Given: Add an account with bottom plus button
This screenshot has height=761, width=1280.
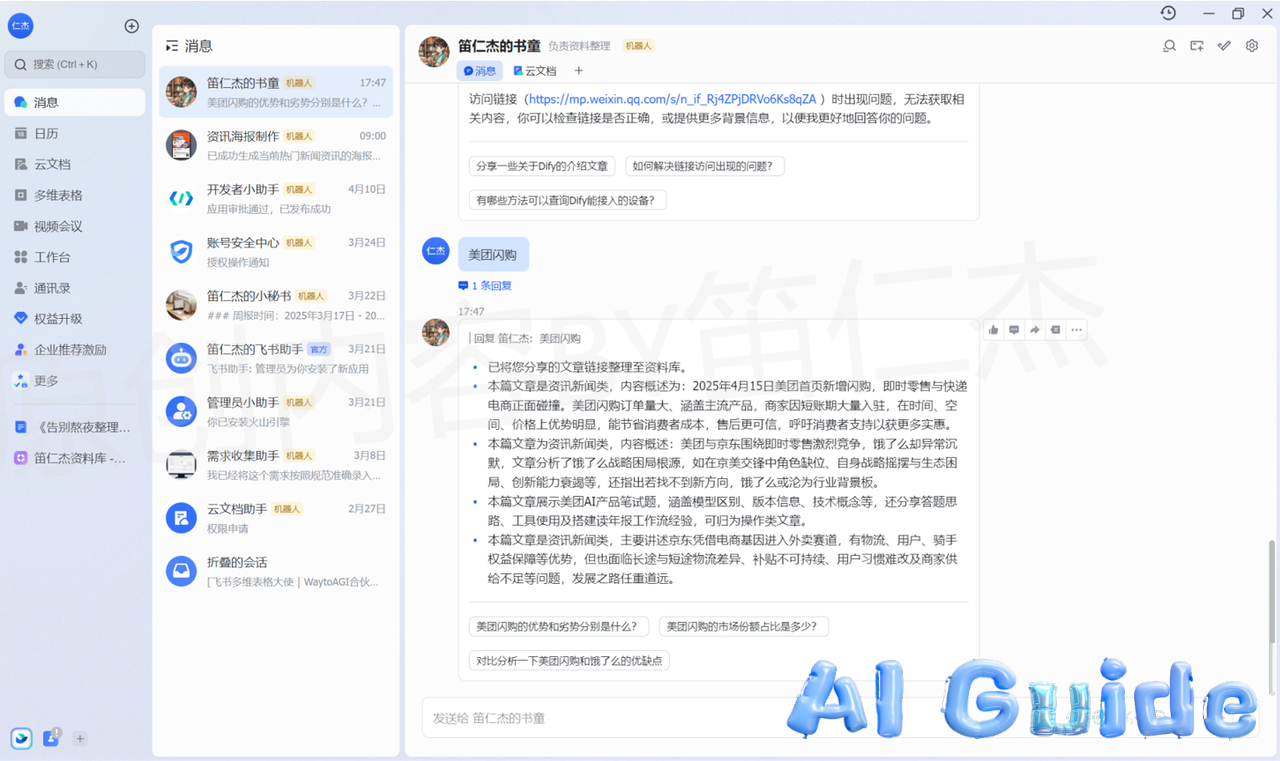Looking at the screenshot, I should click(80, 739).
